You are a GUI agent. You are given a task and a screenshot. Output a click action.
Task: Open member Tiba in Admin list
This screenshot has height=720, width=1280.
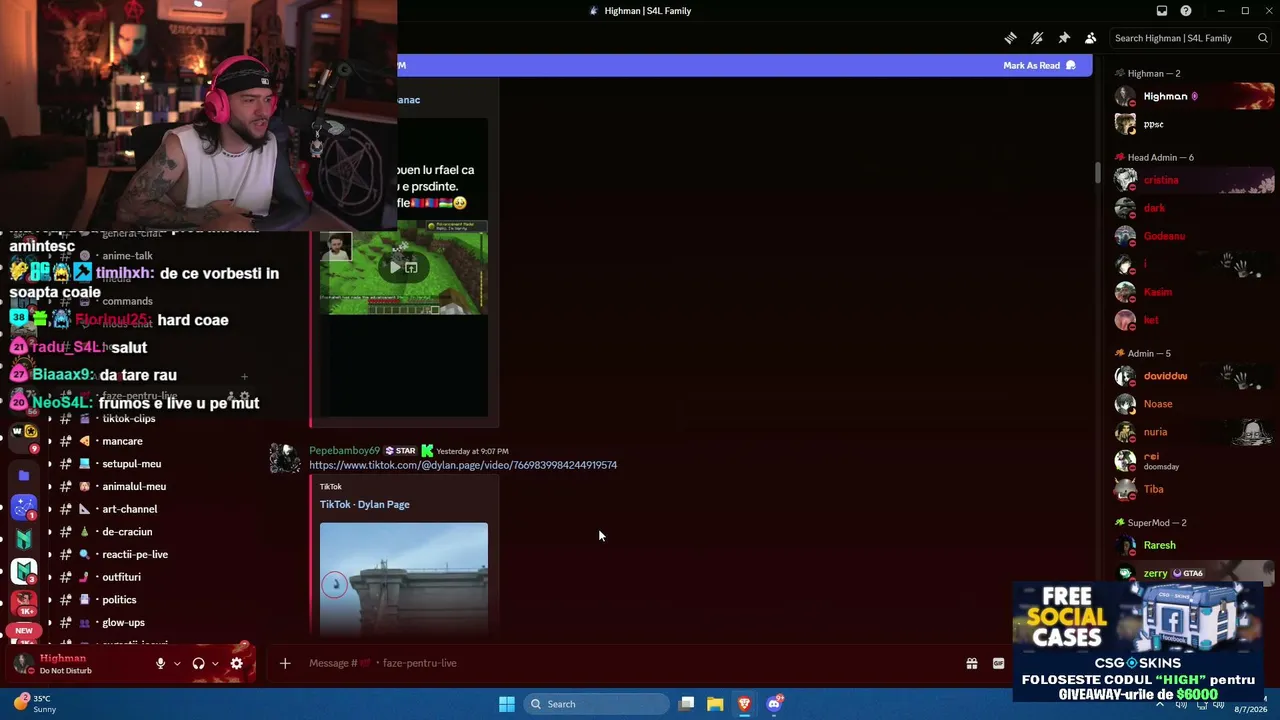click(1194, 489)
